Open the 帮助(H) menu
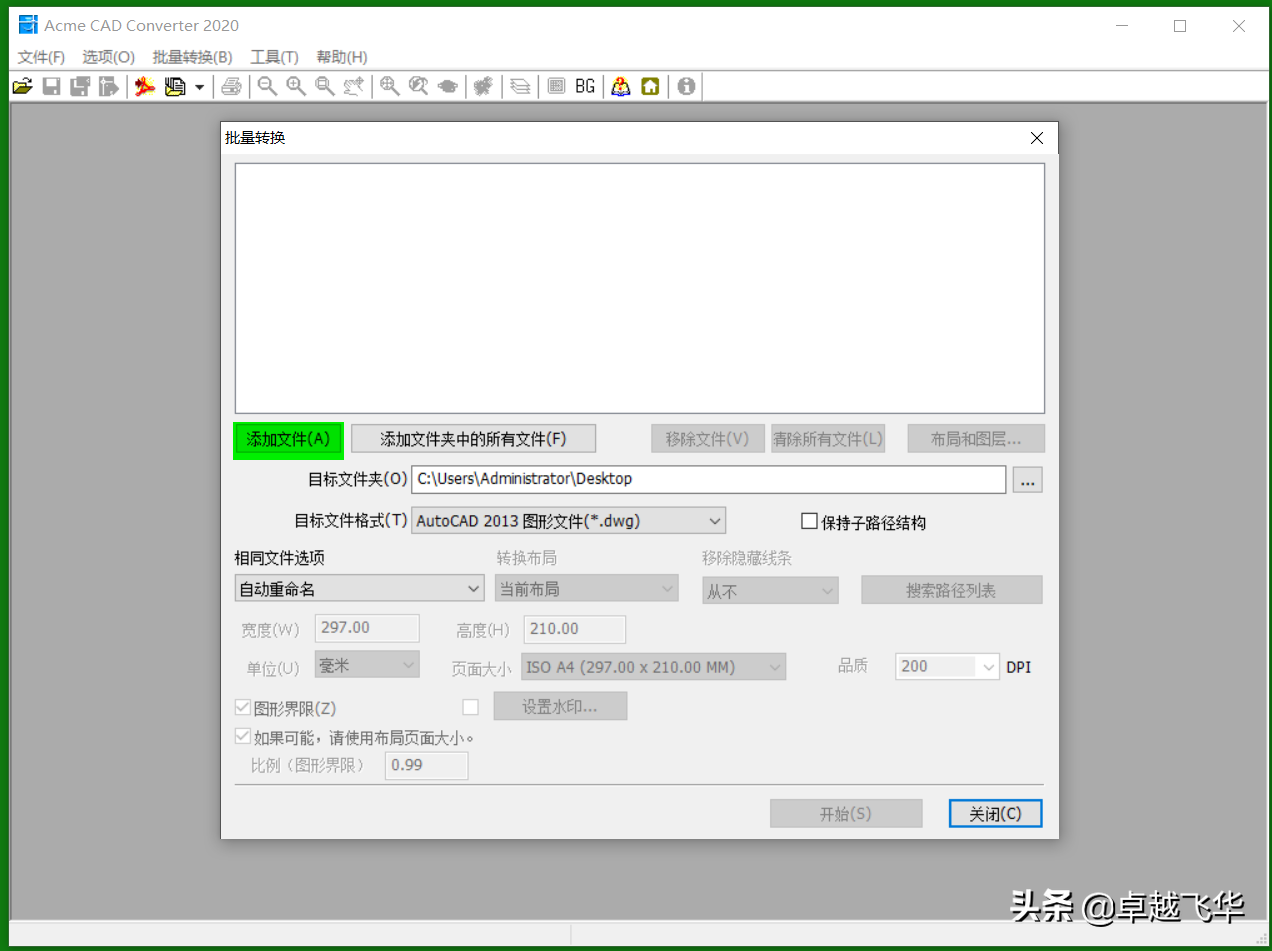Viewport: 1272px width, 951px height. (342, 57)
